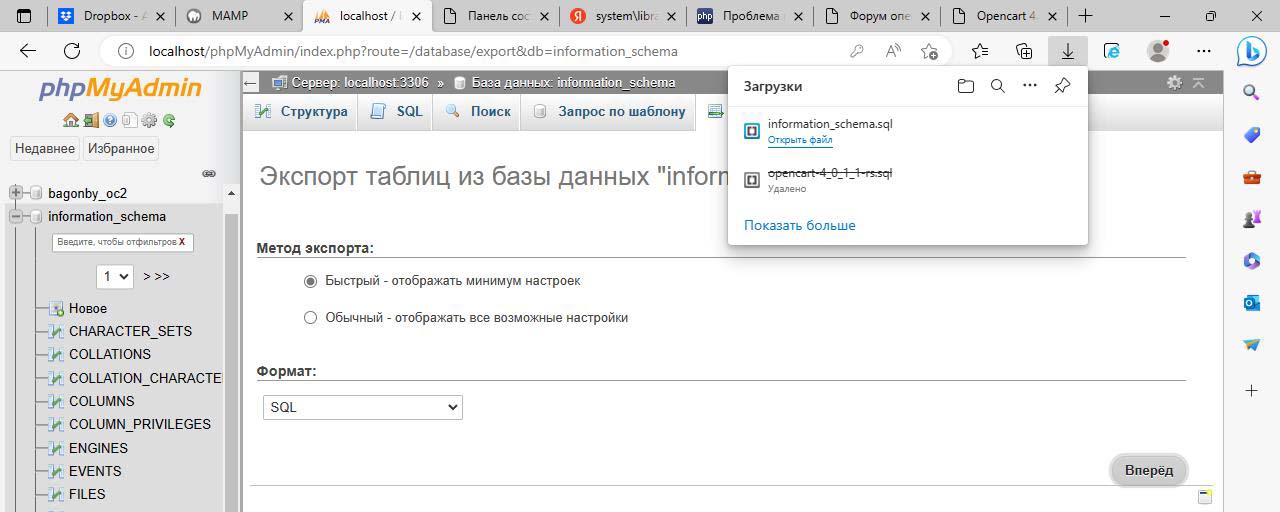This screenshot has height=512, width=1280.
Task: Select the quick export method radio button
Action: pos(310,281)
